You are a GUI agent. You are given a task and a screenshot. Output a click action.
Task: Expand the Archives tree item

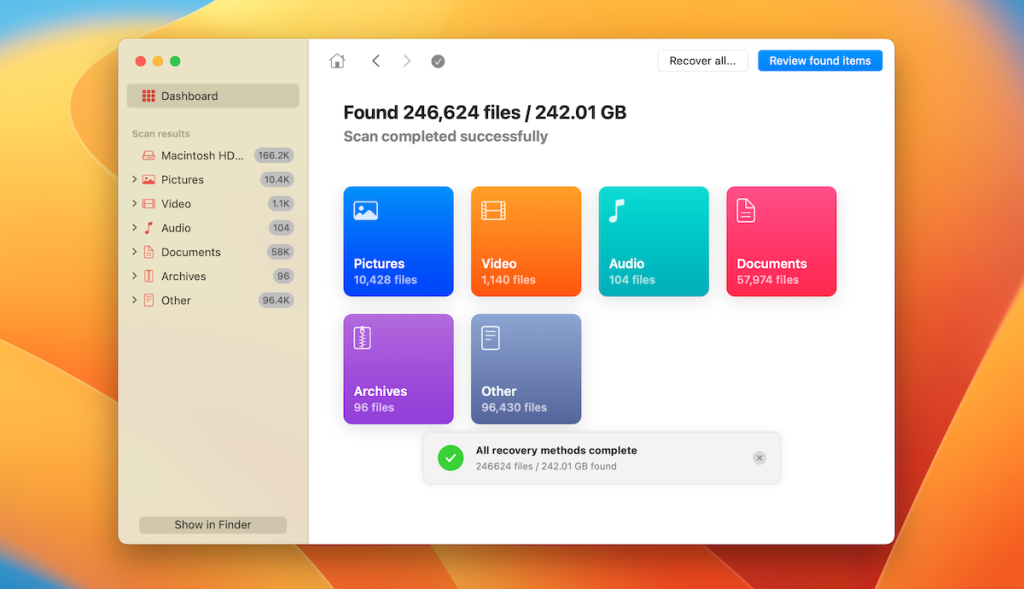(134, 276)
